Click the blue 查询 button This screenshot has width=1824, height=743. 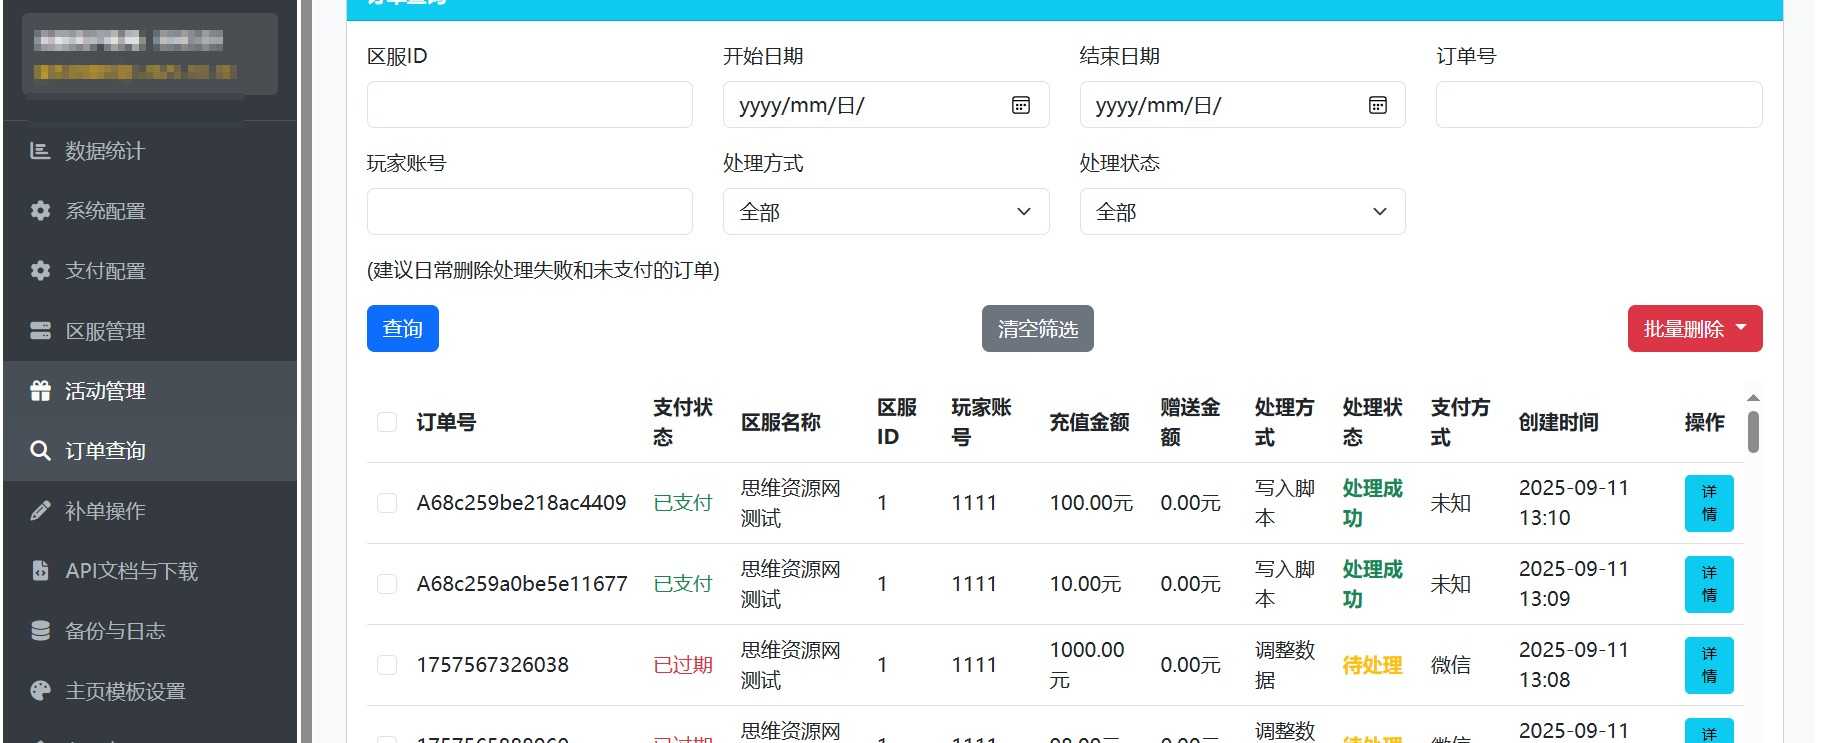pyautogui.click(x=402, y=329)
